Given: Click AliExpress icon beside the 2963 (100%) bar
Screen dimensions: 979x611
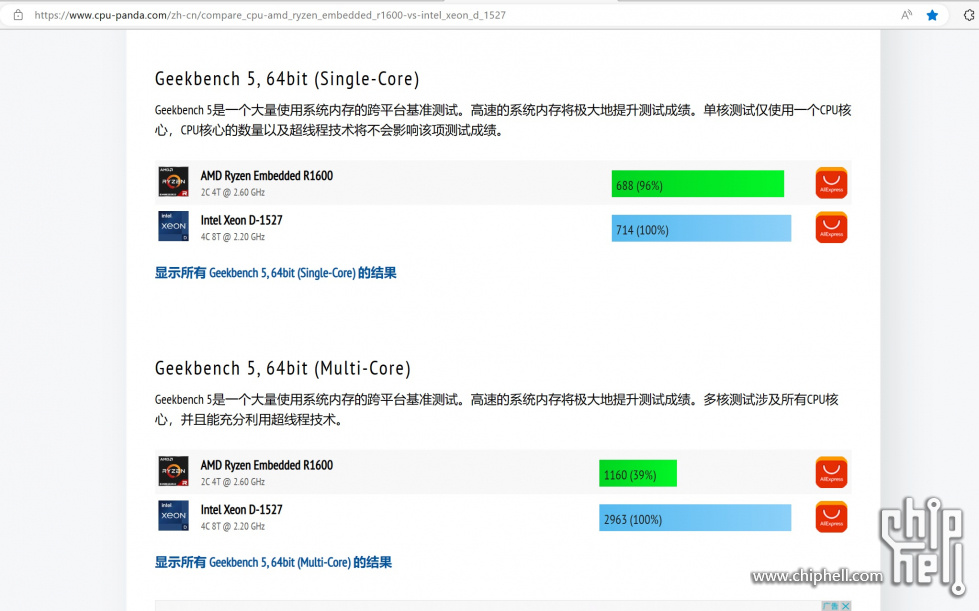Looking at the screenshot, I should pyautogui.click(x=831, y=517).
